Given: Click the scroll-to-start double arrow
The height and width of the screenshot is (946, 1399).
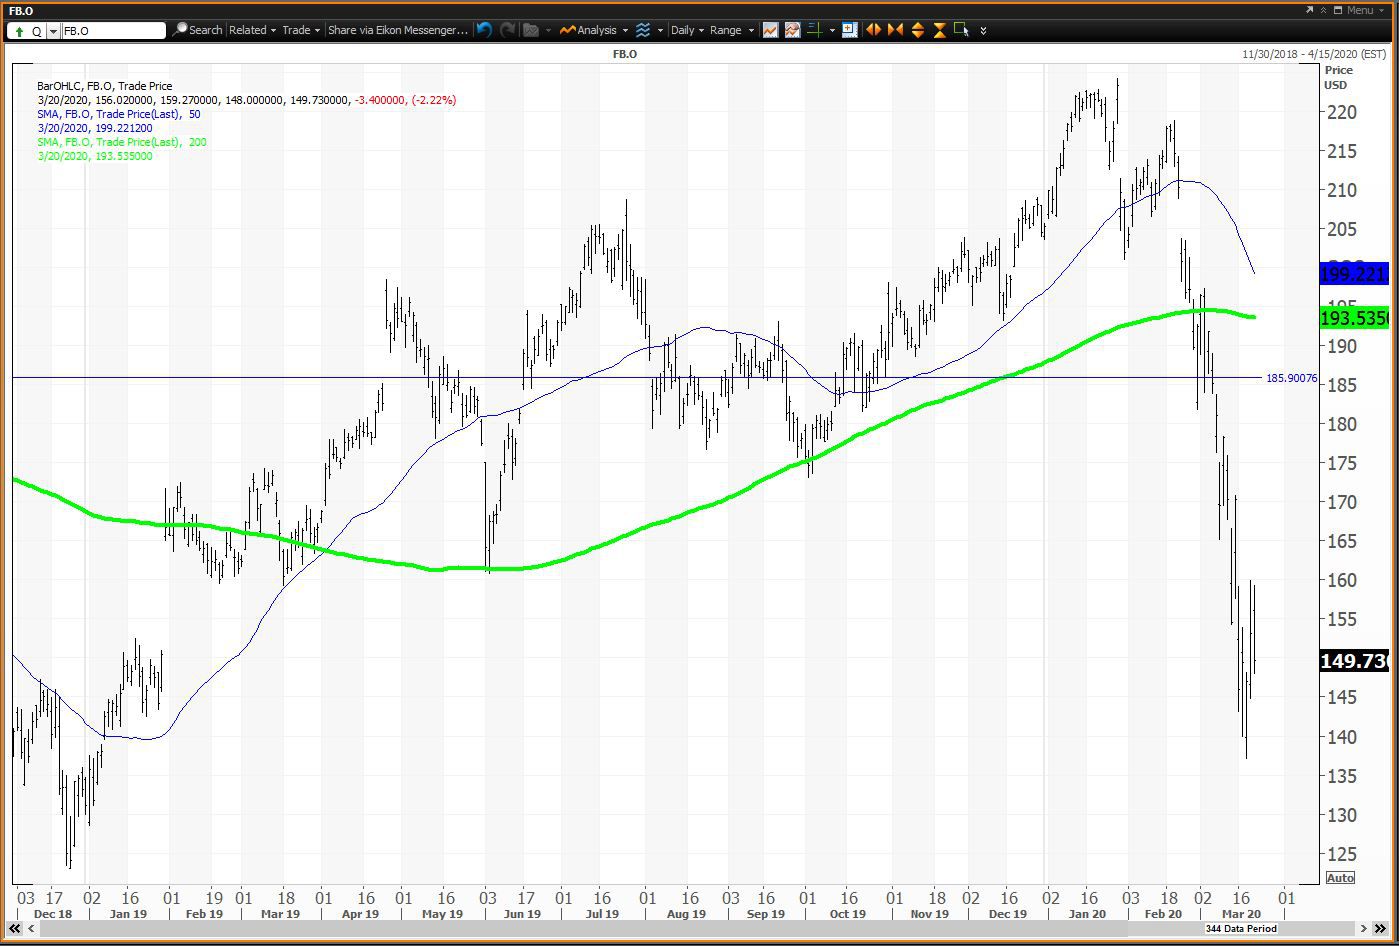Looking at the screenshot, I should (15, 929).
